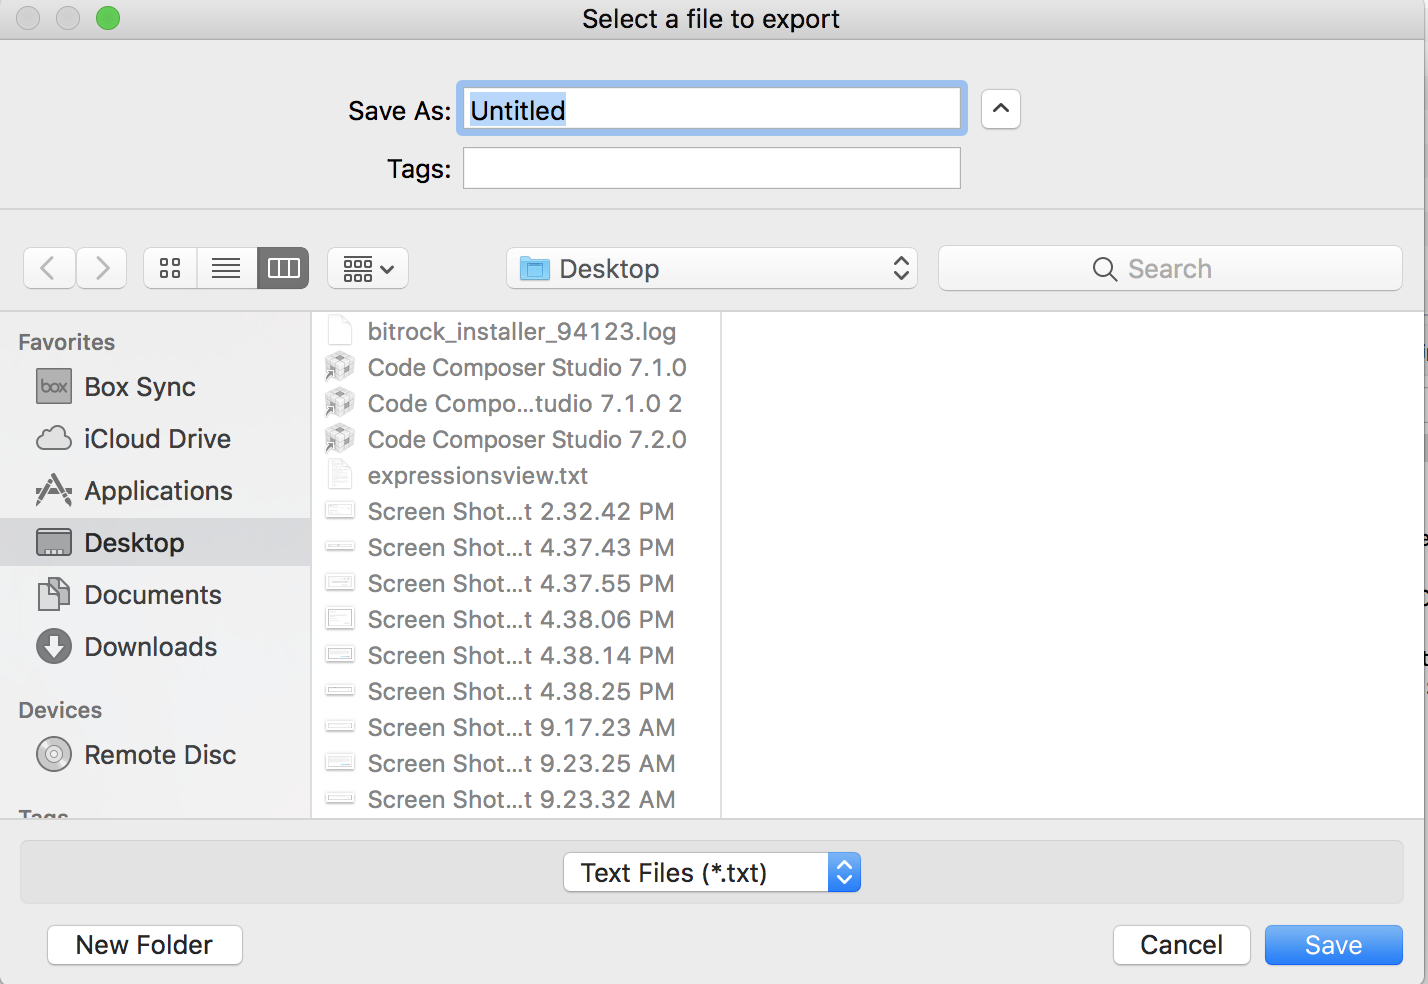Select Documents in Favorites sidebar
This screenshot has width=1428, height=984.
tap(152, 595)
